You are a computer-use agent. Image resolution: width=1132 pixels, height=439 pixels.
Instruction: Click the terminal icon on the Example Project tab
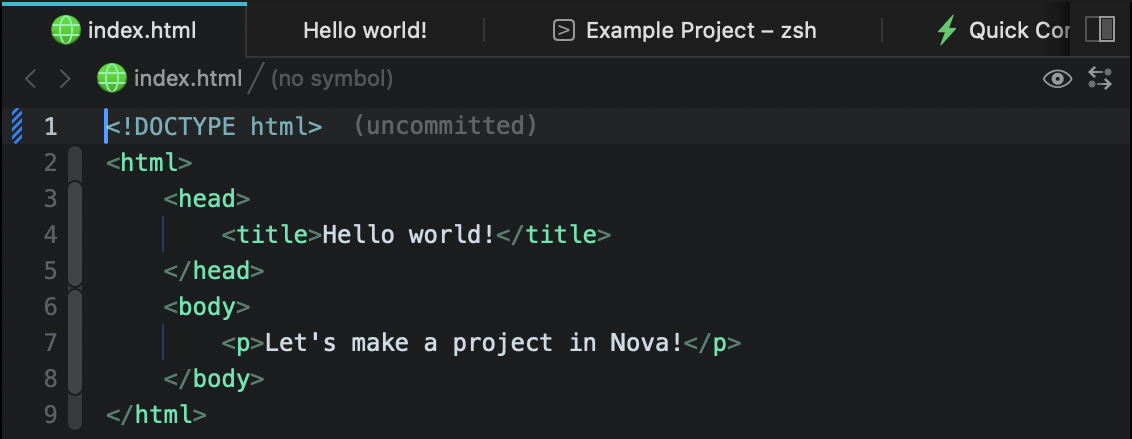(x=564, y=30)
